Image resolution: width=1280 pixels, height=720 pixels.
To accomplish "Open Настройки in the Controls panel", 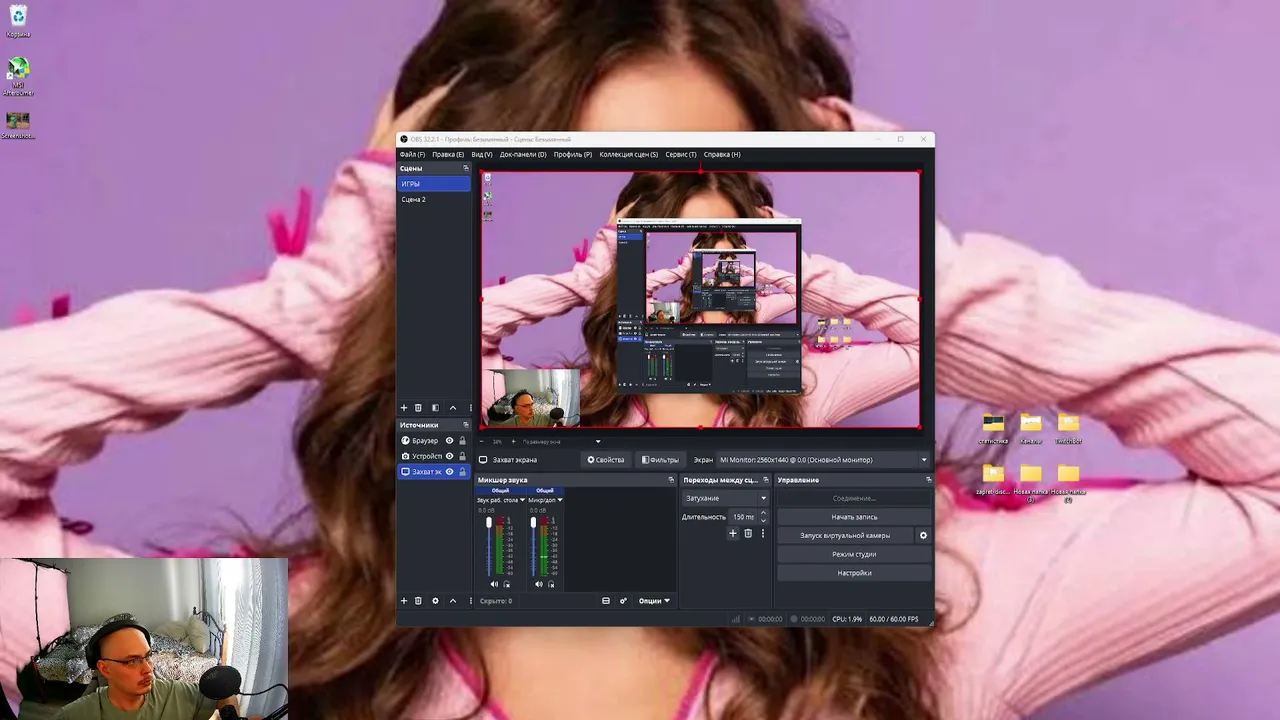I will pos(854,573).
